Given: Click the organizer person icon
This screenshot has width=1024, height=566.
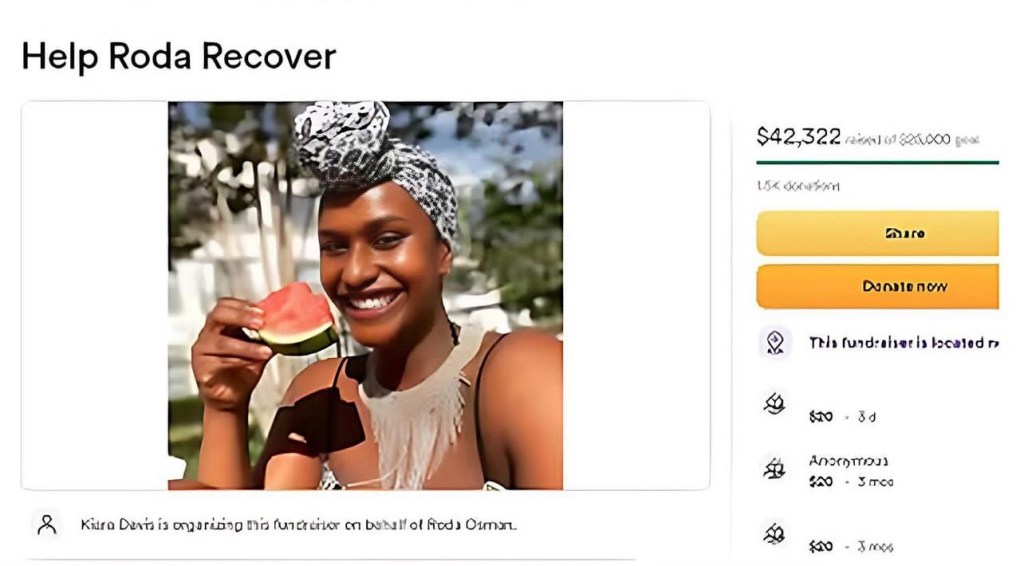Looking at the screenshot, I should [46, 524].
